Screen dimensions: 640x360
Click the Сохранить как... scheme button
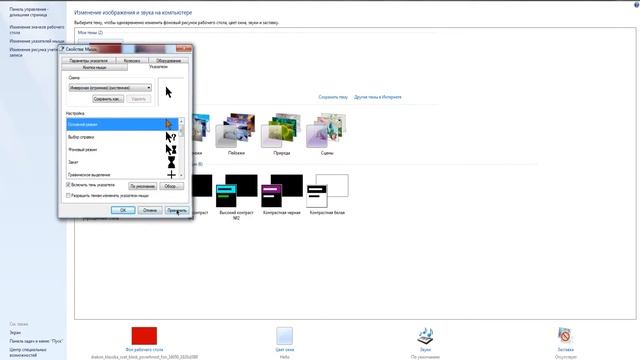(108, 99)
